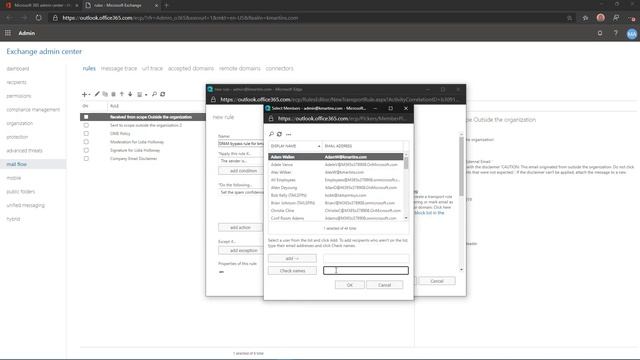Image resolution: width=640 pixels, height=360 pixels.
Task: Select Christie Cline in members list
Action: [336, 210]
